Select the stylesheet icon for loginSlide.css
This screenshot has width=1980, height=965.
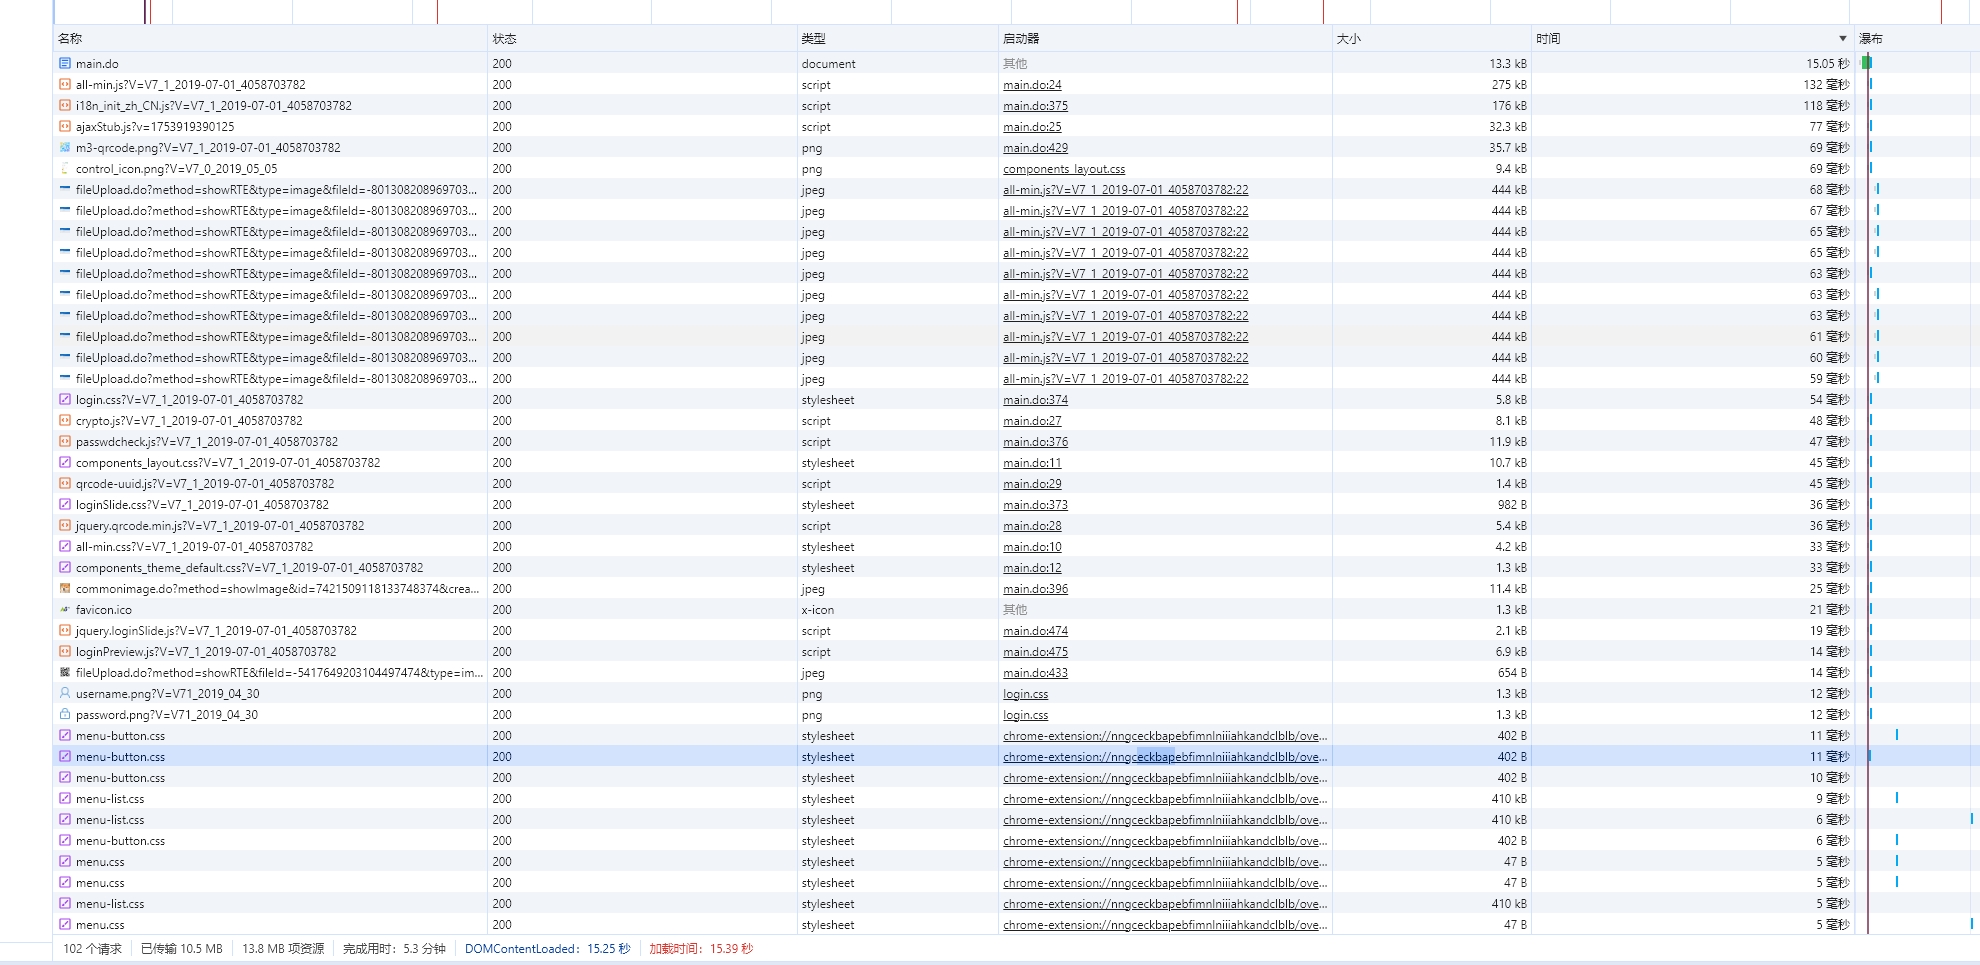coord(65,504)
